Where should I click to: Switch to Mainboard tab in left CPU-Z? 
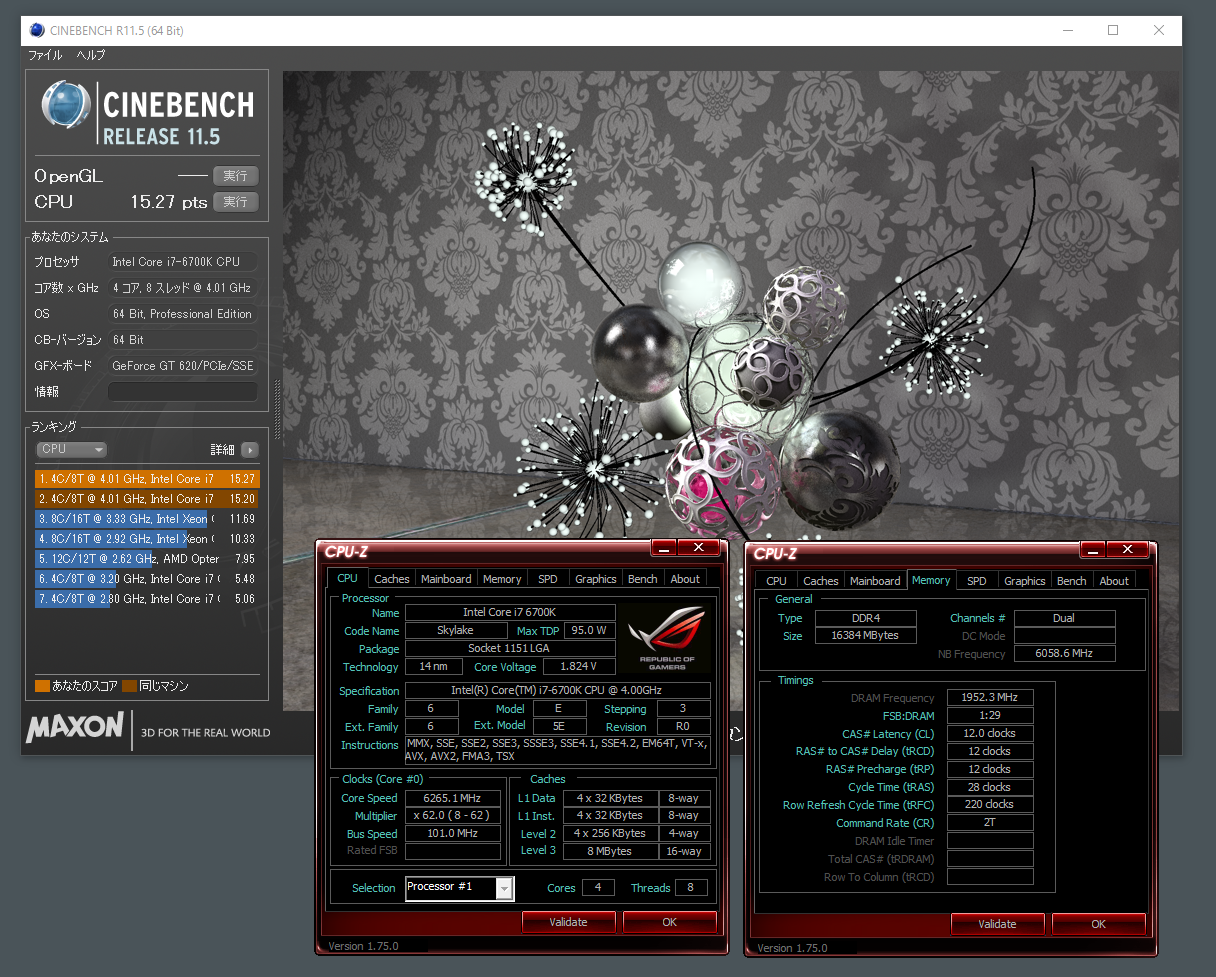(x=446, y=579)
